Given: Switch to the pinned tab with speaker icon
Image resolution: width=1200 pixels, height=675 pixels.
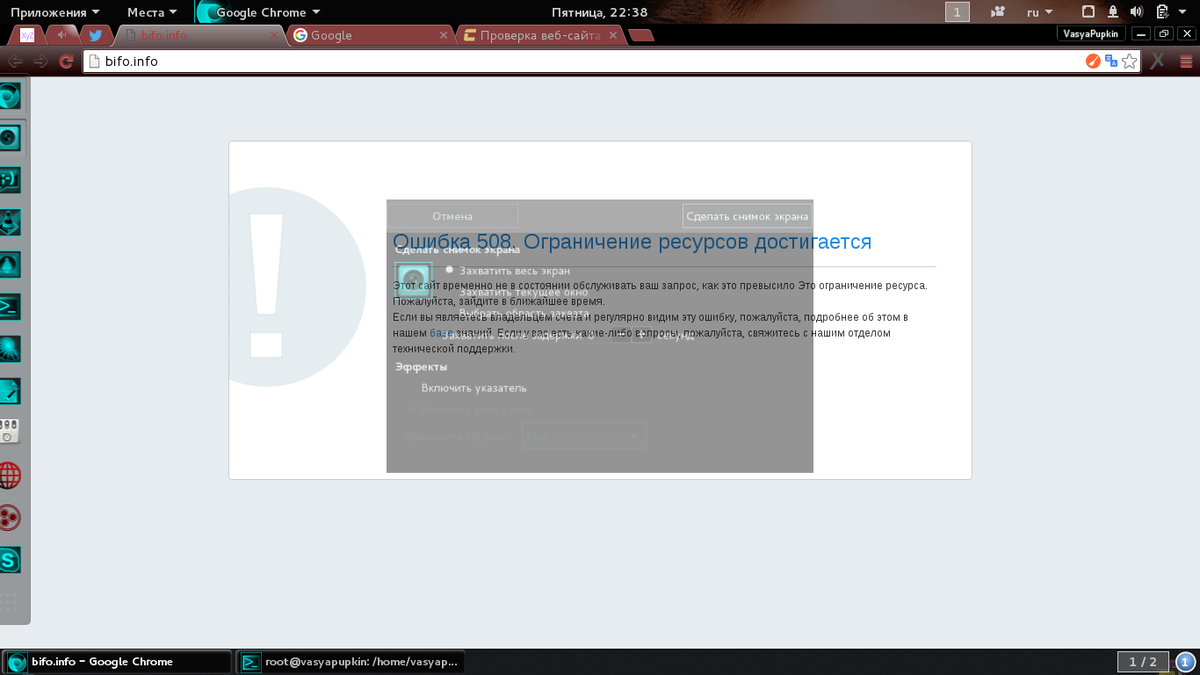Looking at the screenshot, I should pyautogui.click(x=62, y=35).
